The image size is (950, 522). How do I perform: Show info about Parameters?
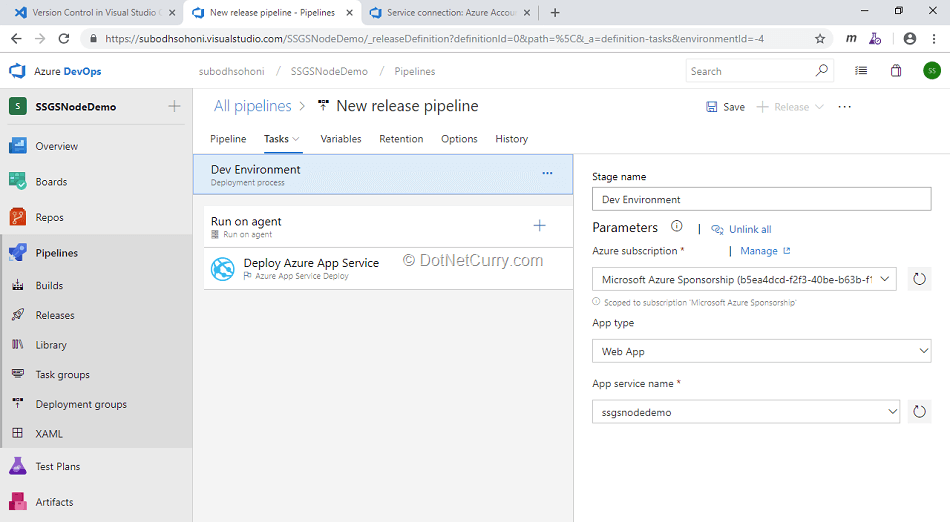point(676,226)
